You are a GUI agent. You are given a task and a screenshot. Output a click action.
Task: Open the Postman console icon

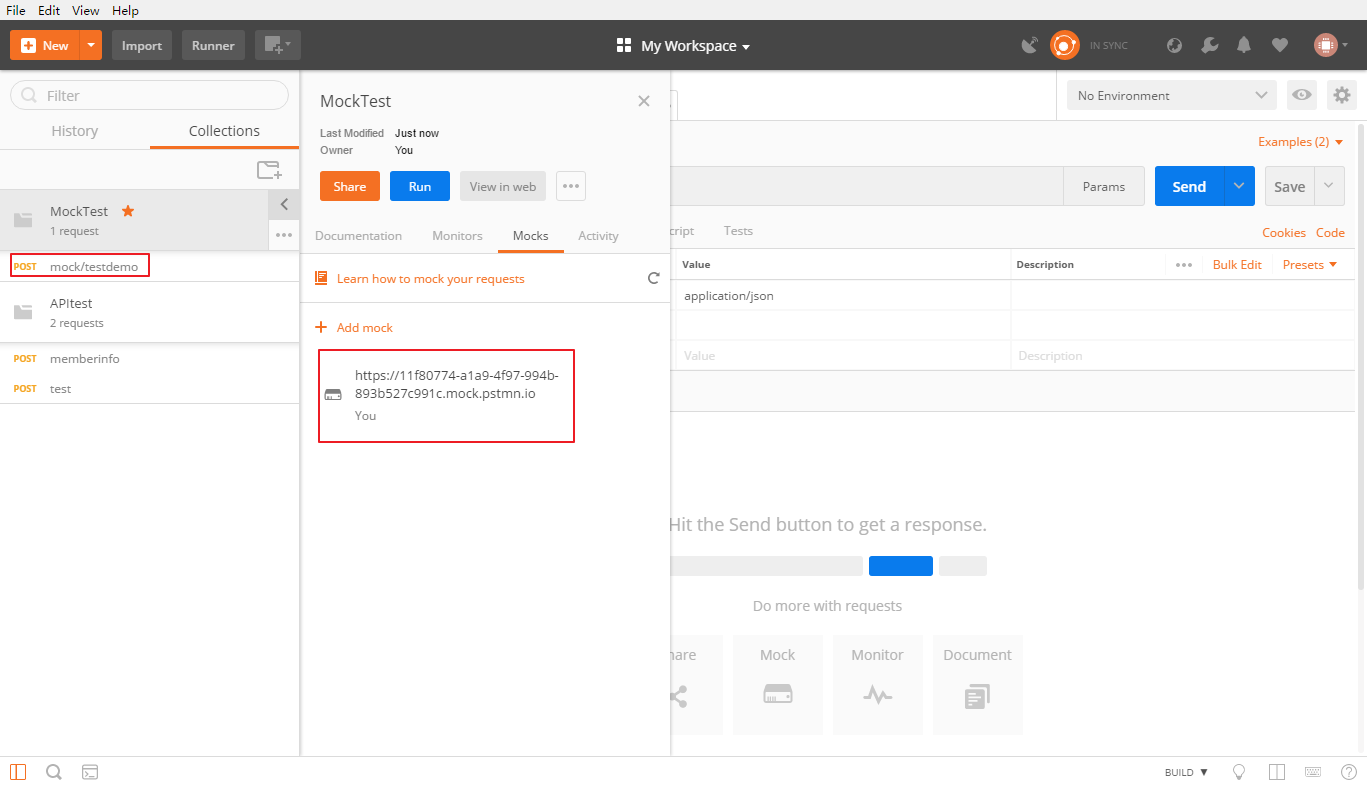click(89, 772)
